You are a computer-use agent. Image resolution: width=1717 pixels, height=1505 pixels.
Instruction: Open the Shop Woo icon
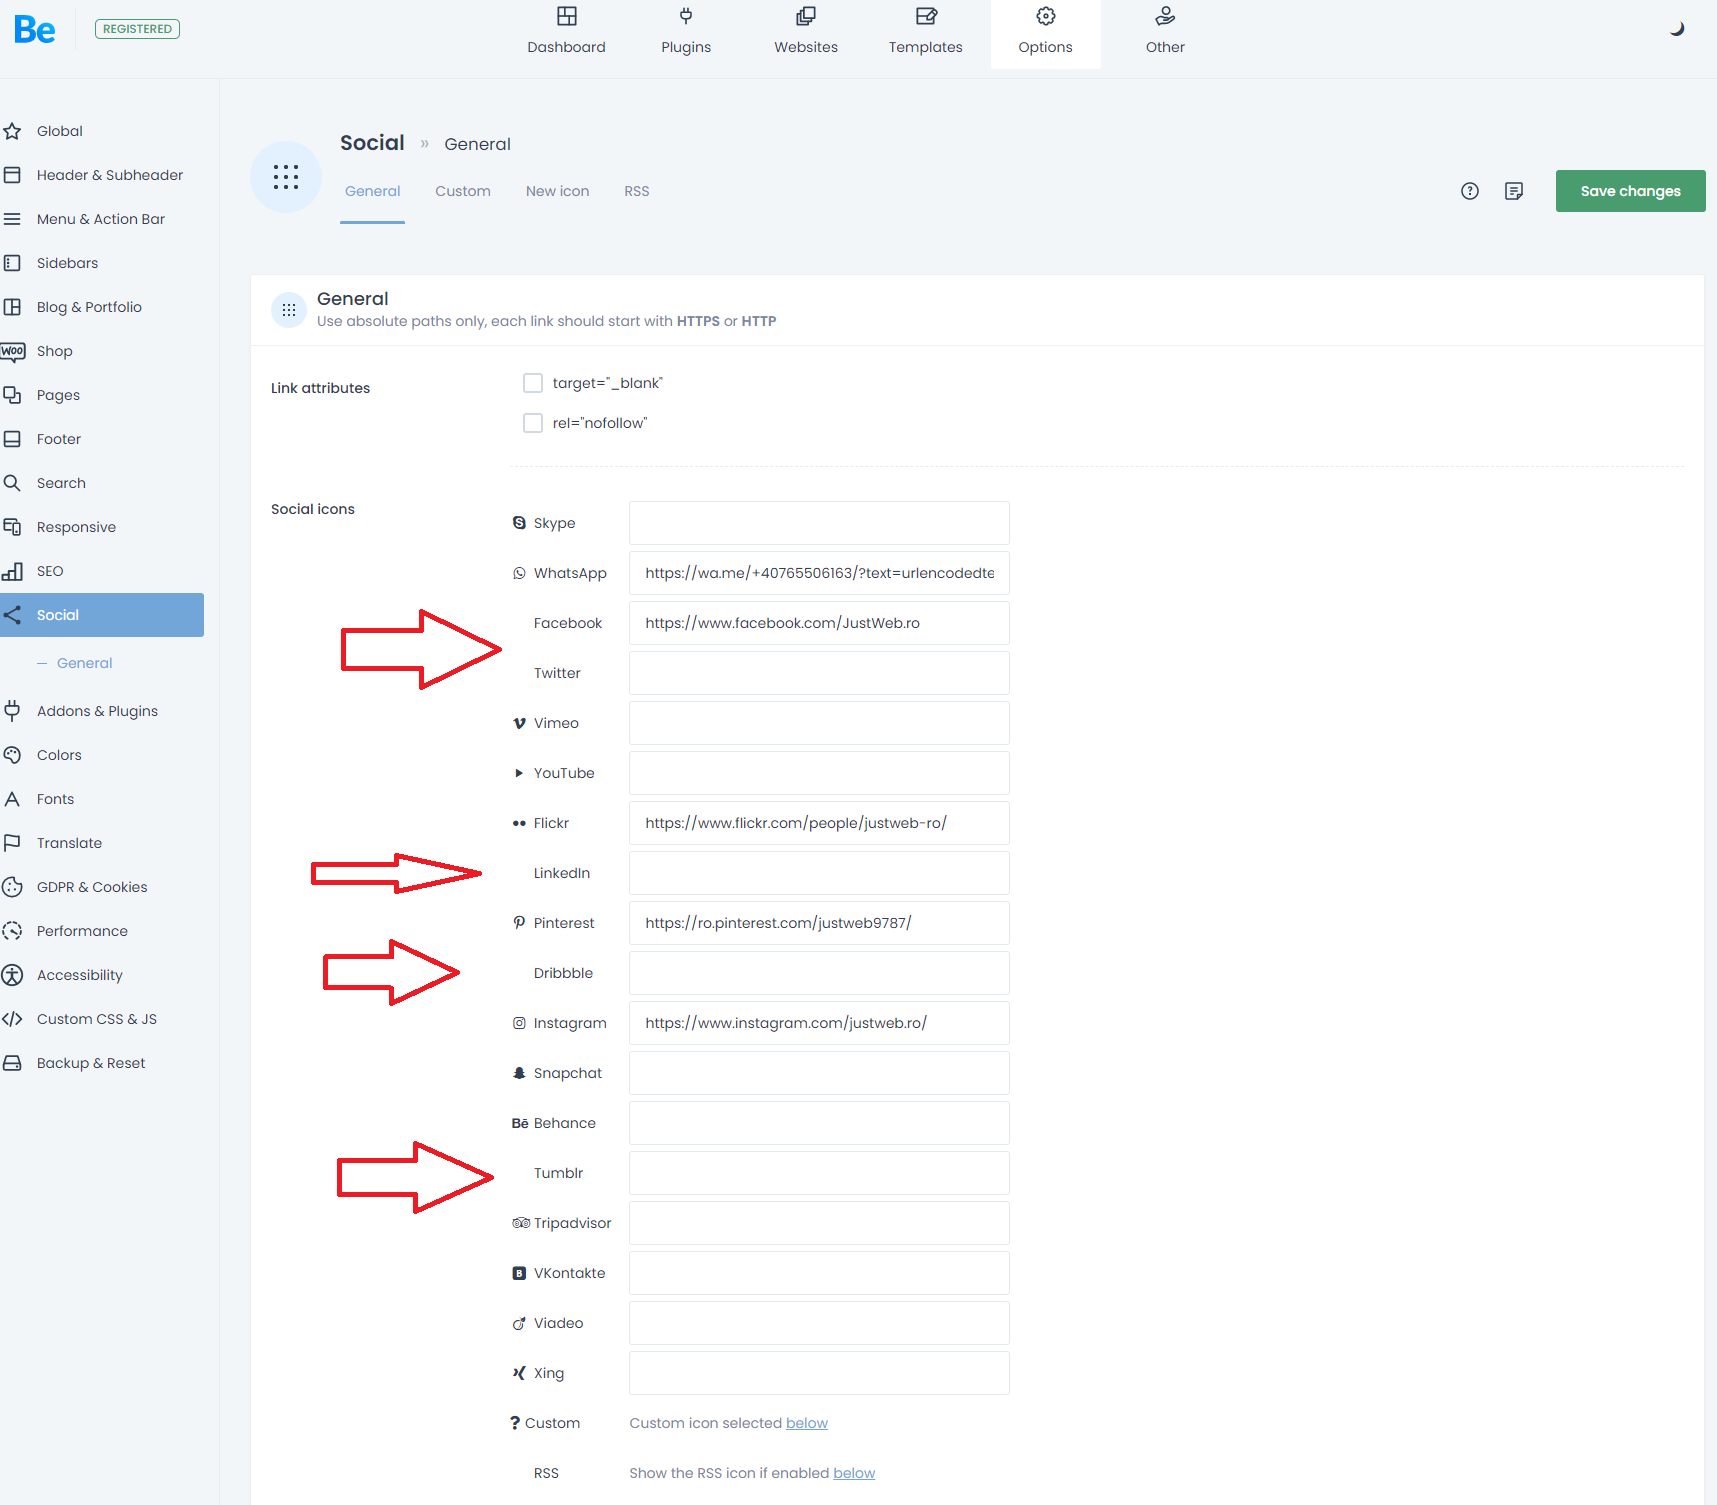(12, 351)
